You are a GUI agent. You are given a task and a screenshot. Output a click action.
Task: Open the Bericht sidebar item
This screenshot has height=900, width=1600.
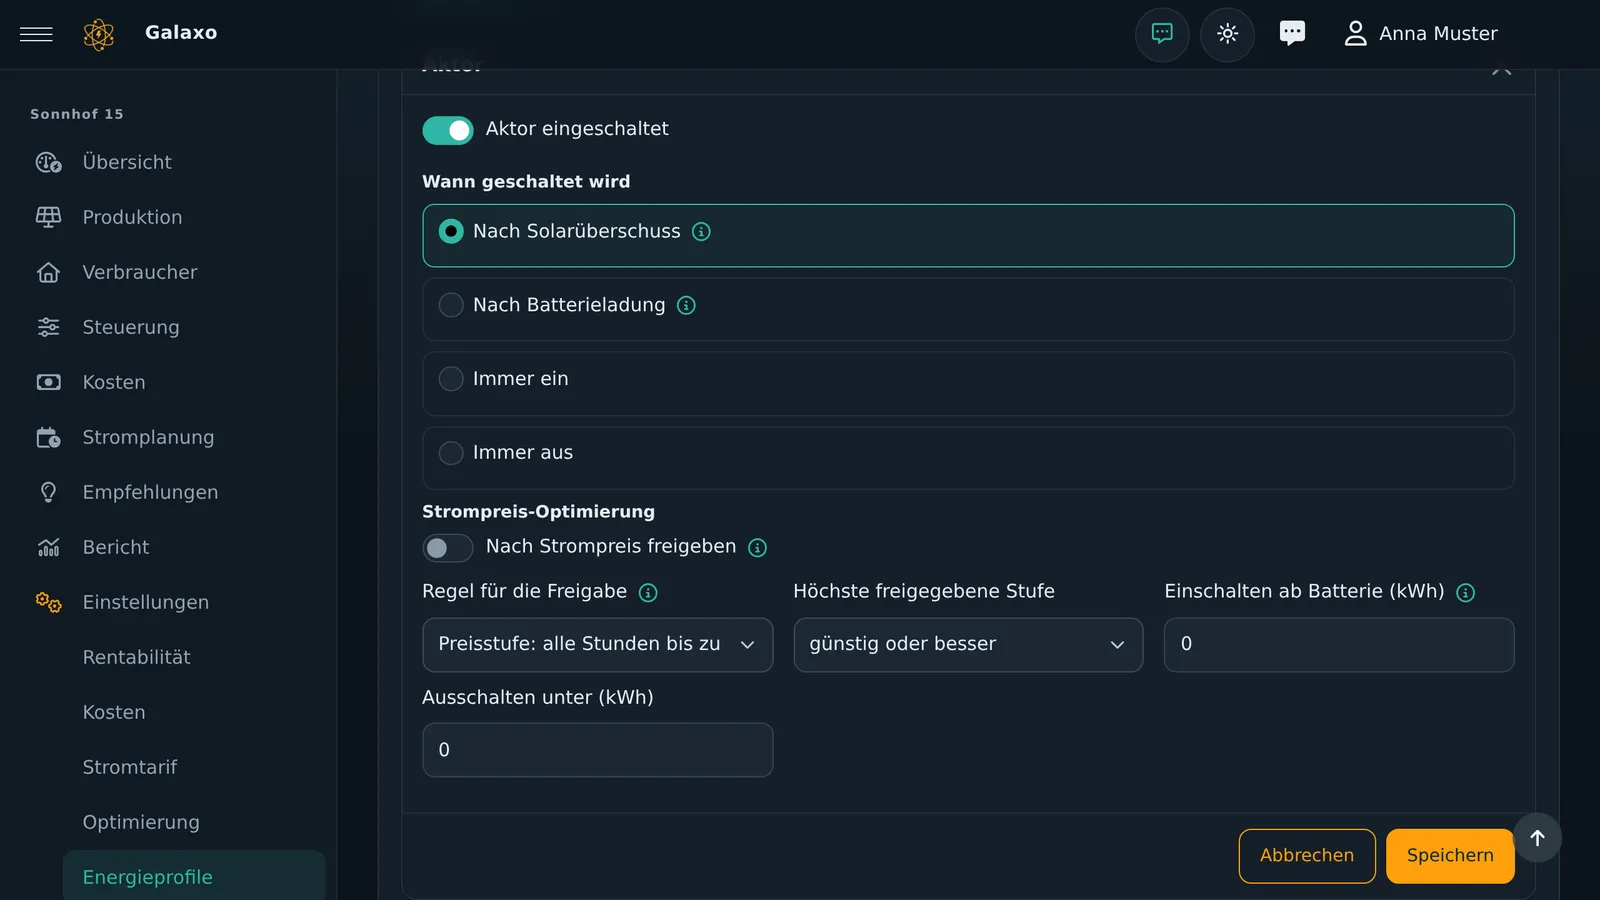tap(116, 547)
